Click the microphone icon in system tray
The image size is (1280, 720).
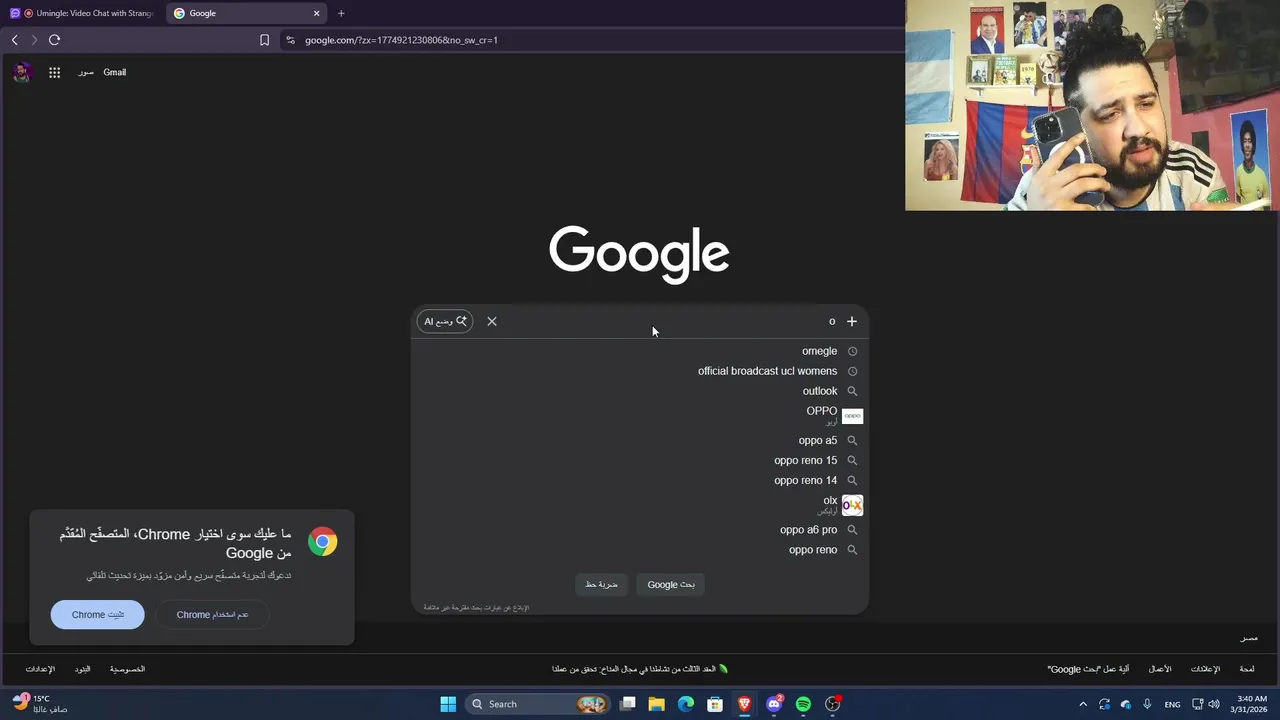tap(1147, 704)
